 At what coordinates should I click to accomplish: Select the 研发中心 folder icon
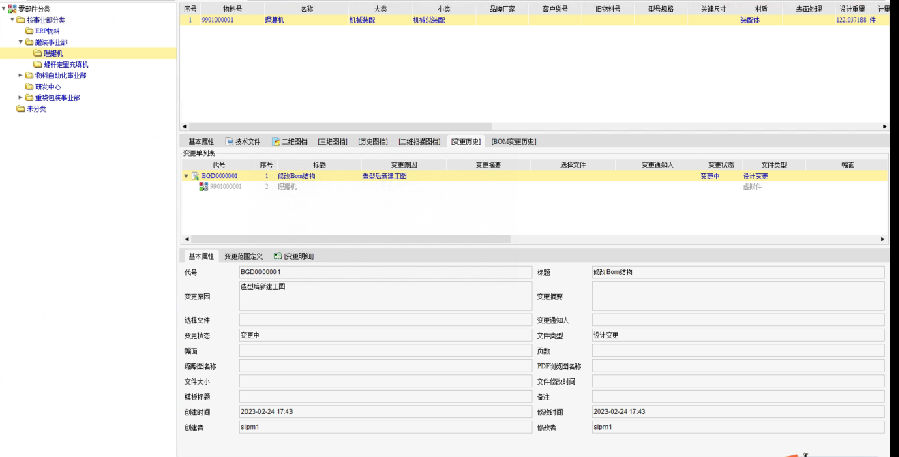pos(29,87)
